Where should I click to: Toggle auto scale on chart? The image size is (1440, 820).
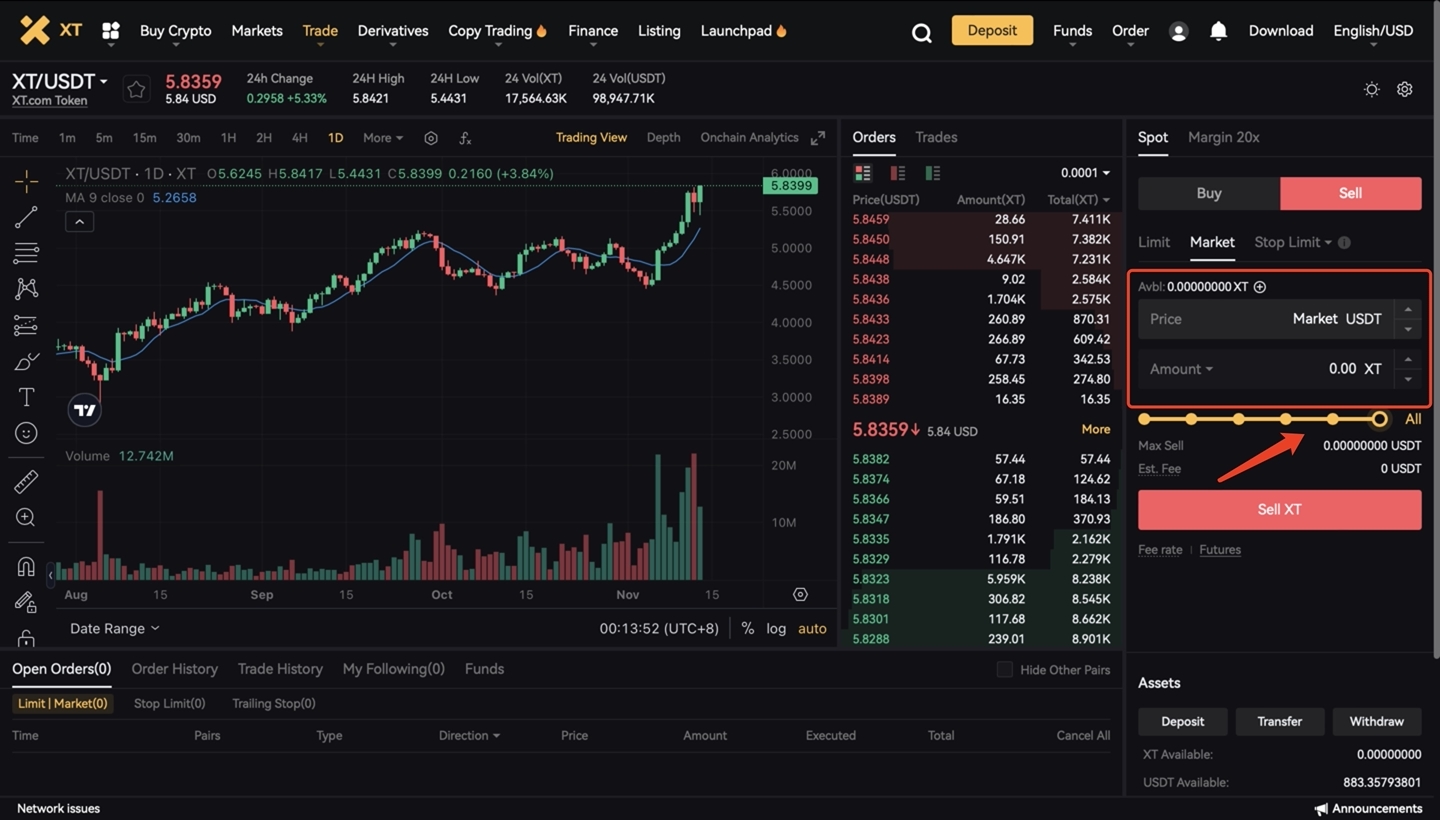point(812,628)
